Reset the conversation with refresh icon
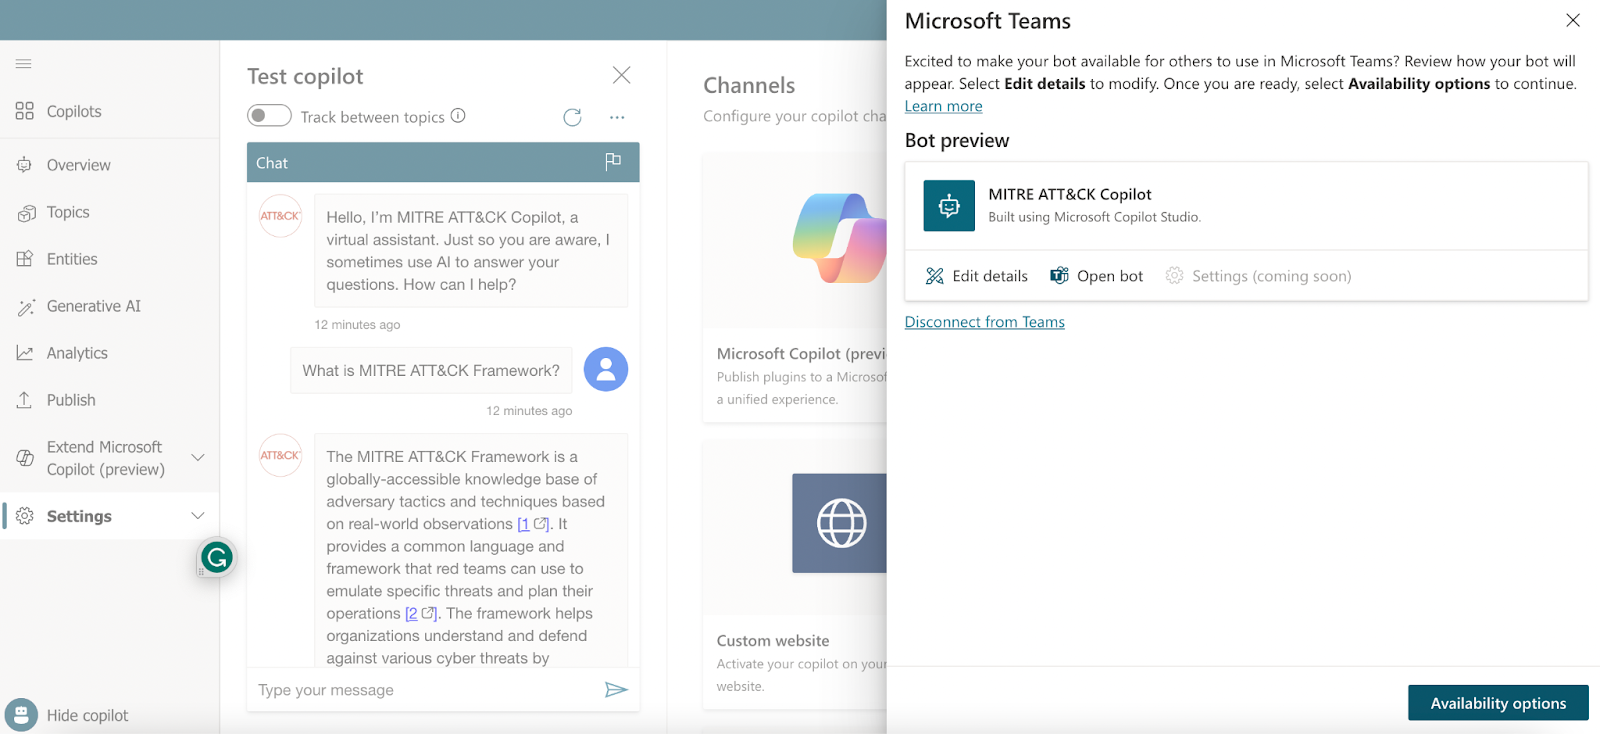Viewport: 1600px width, 734px height. pyautogui.click(x=572, y=117)
